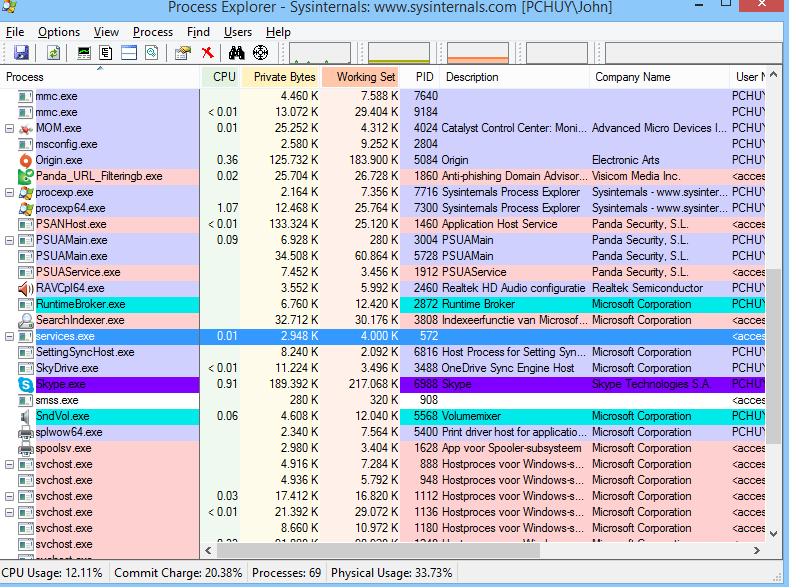
Task: Click the horizontal scrollbar left arrow
Action: pos(208,551)
